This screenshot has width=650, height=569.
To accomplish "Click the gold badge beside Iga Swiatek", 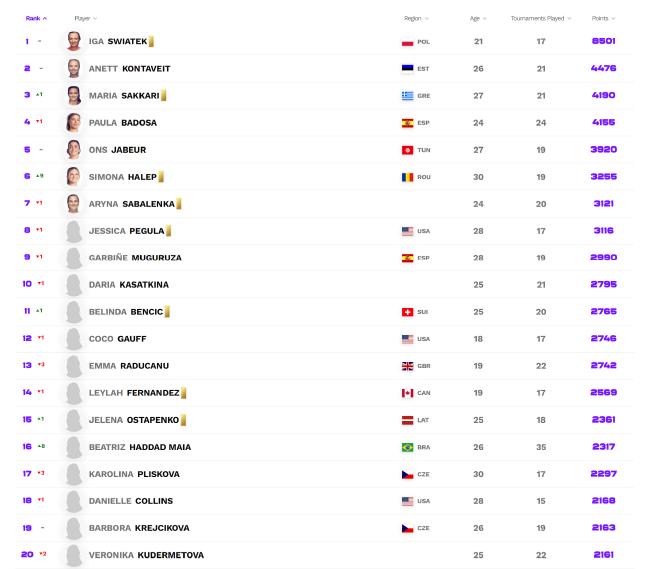I will click(151, 41).
